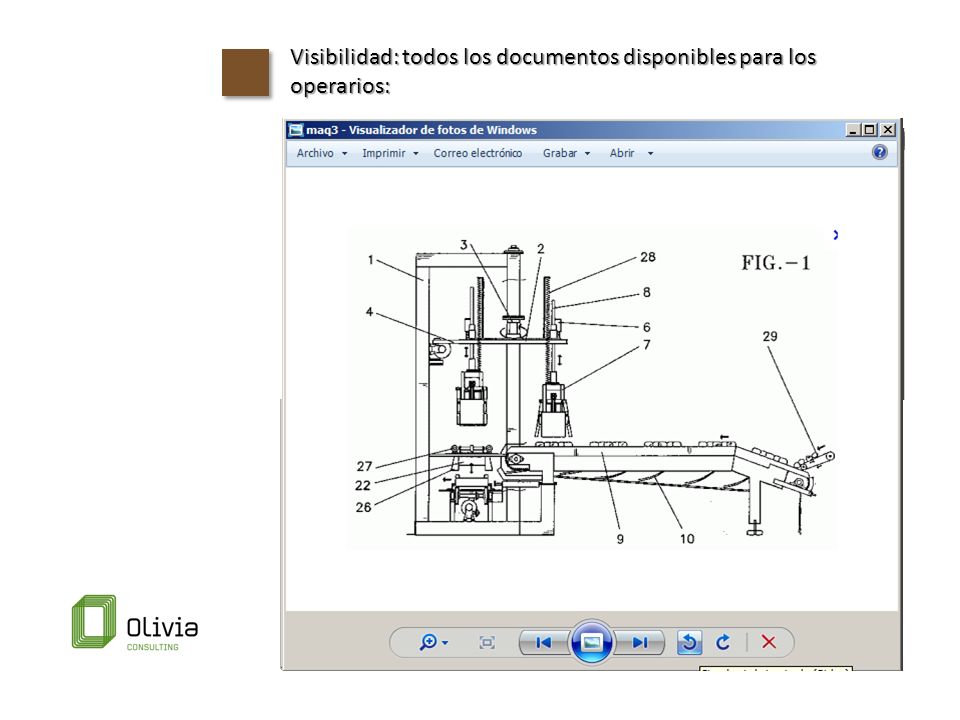The width and height of the screenshot is (960, 720).
Task: Maximize the photo viewer window
Action: click(869, 130)
